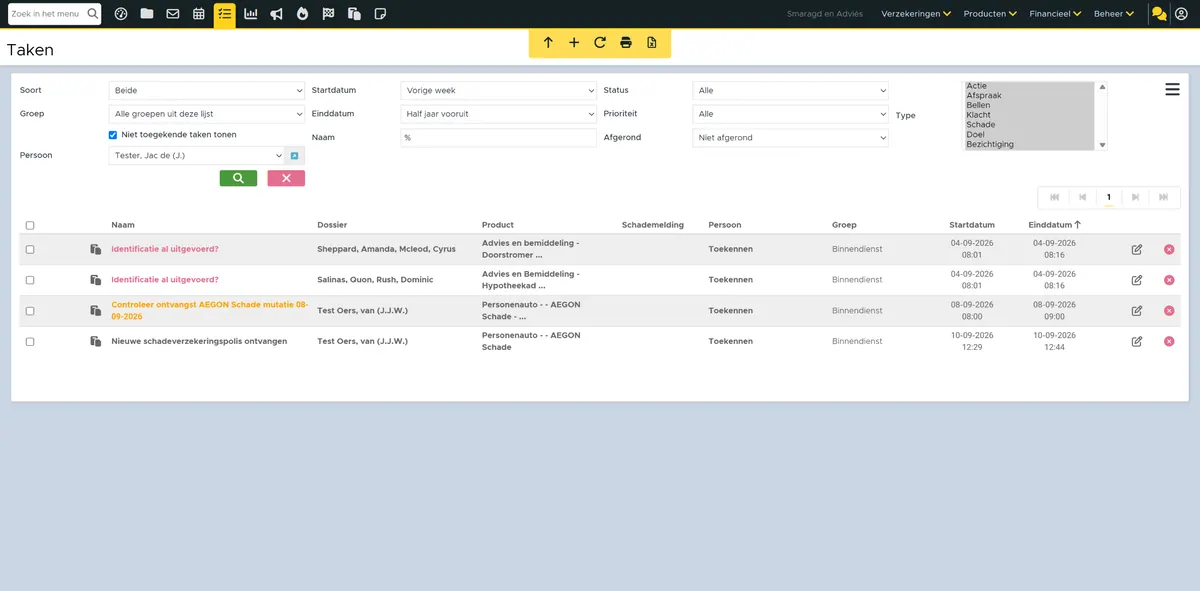Export tasks to Excel file icon
The image size is (1200, 591).
[x=652, y=43]
